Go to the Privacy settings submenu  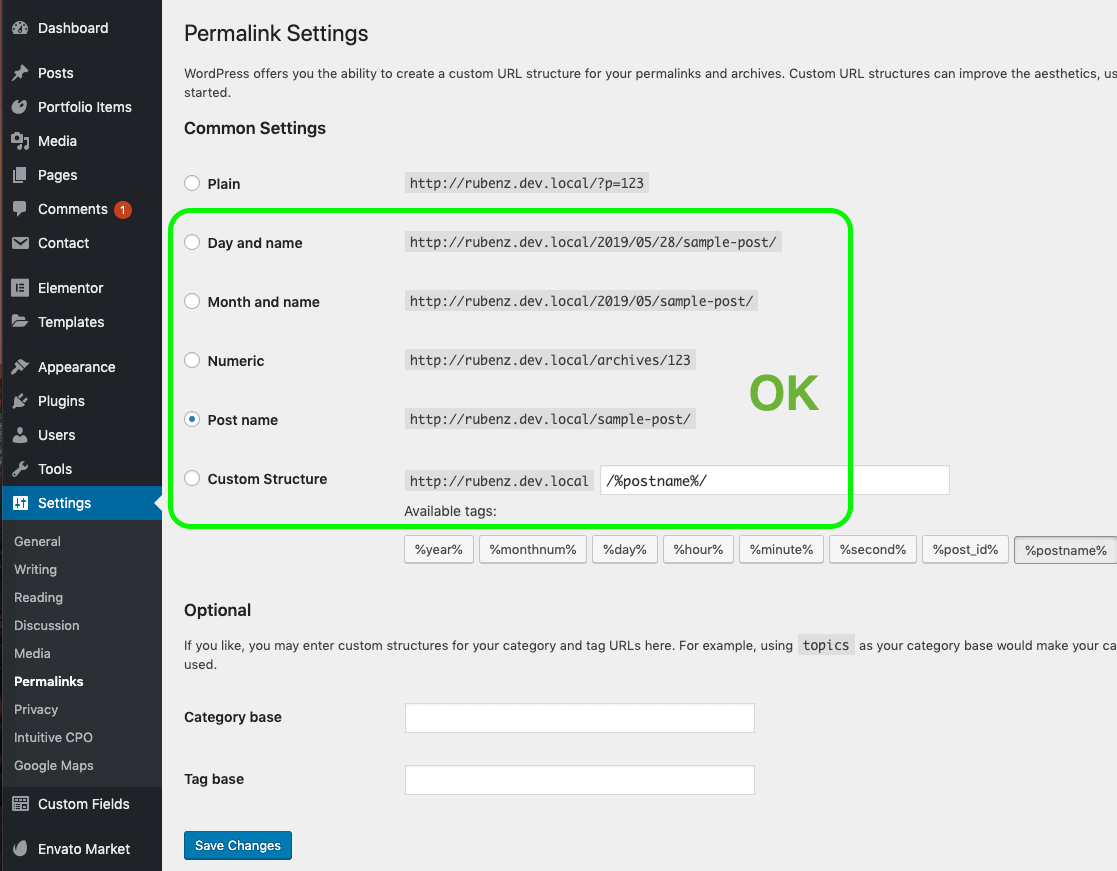[x=36, y=709]
